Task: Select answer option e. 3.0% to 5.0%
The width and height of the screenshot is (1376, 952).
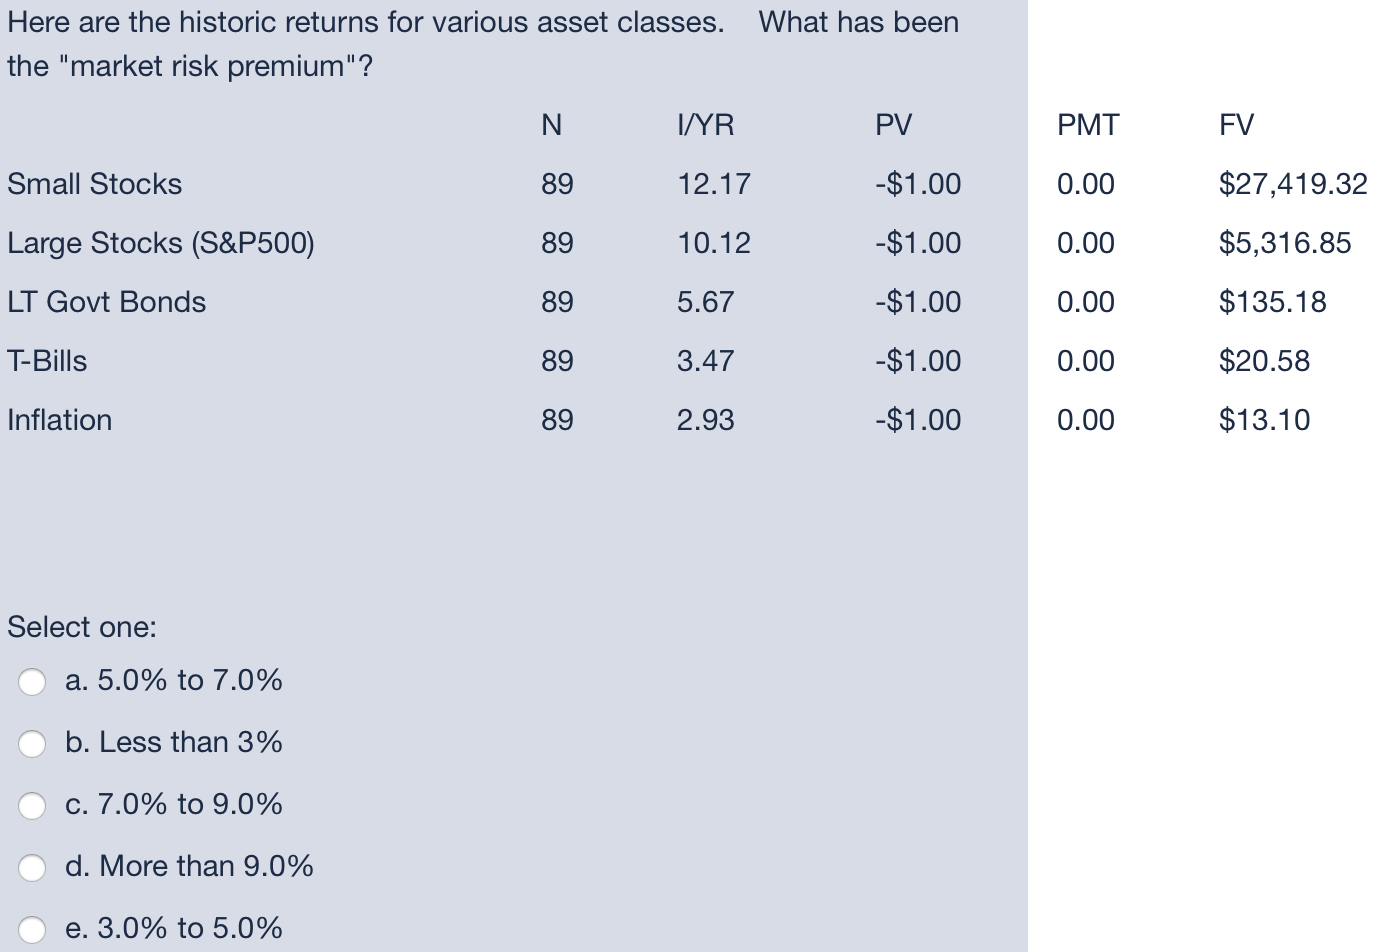Action: pyautogui.click(x=31, y=930)
